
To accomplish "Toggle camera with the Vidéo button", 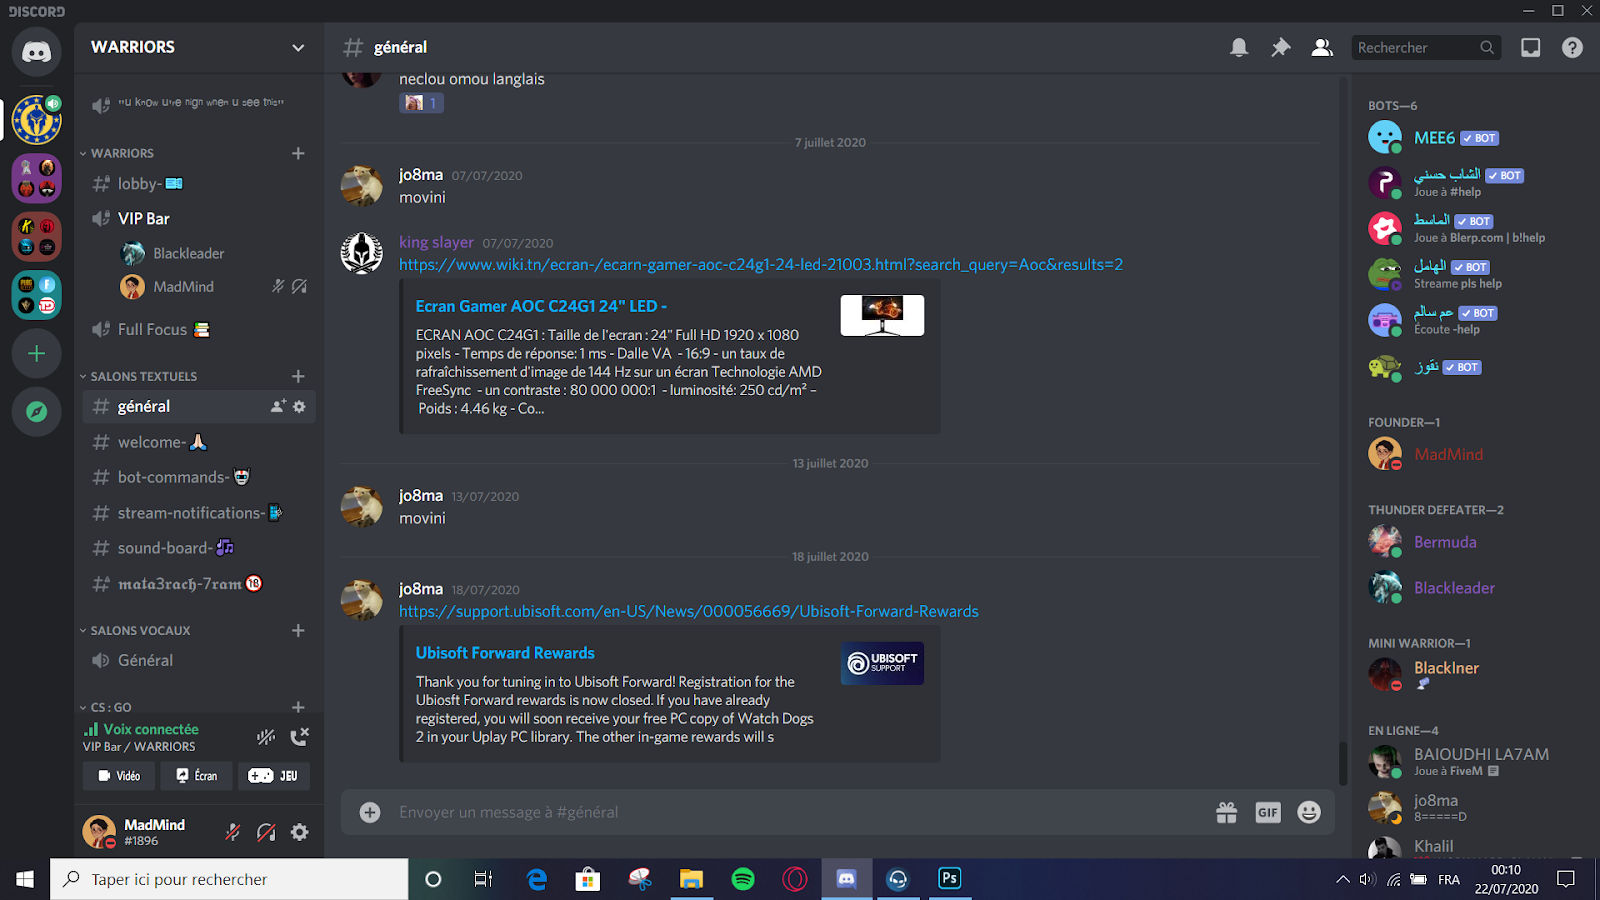I will (x=118, y=775).
